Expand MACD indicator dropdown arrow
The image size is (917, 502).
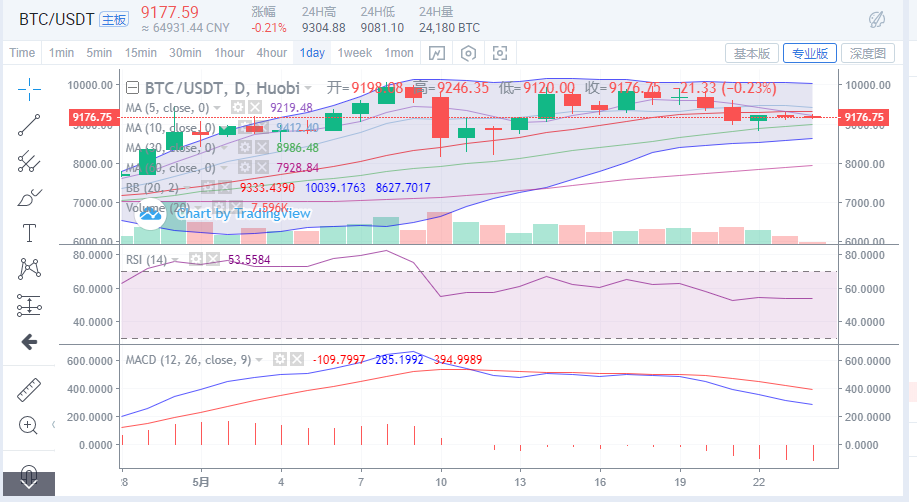[259, 360]
